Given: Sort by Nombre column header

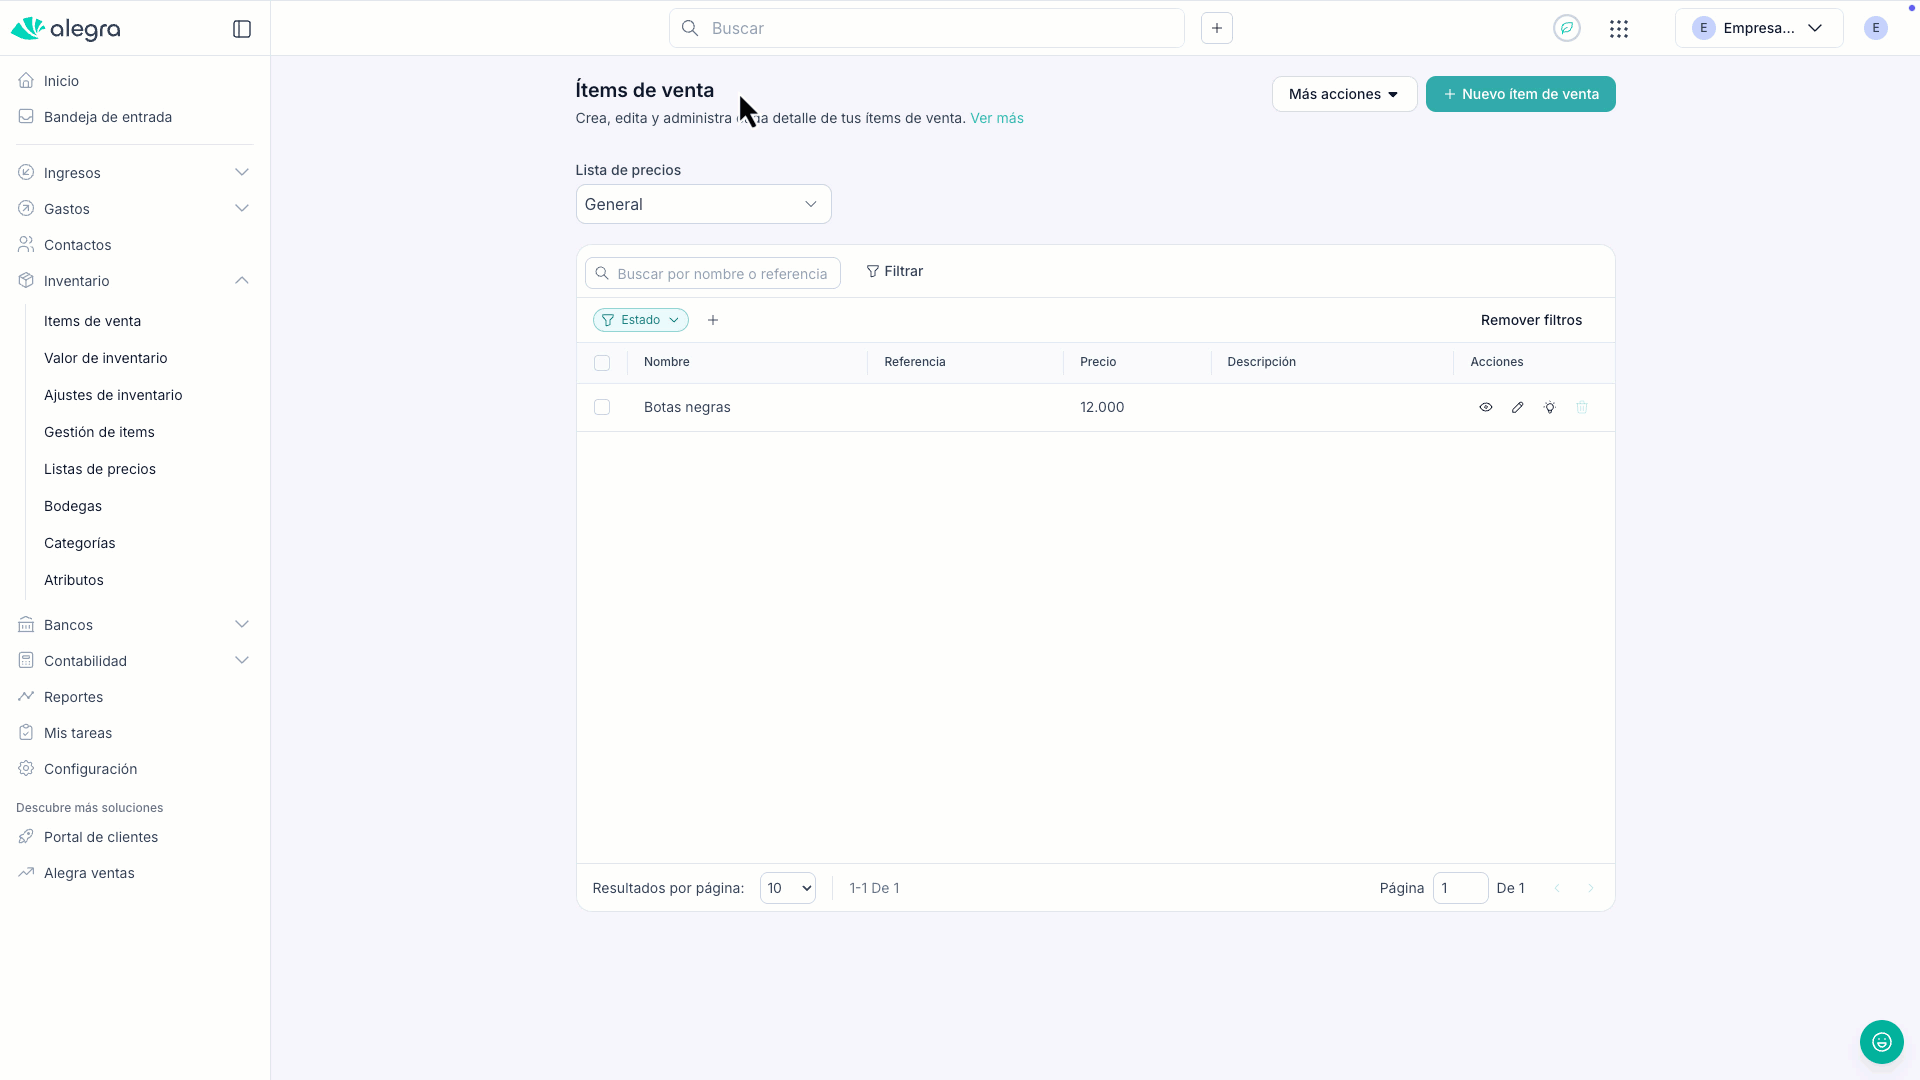Looking at the screenshot, I should pos(667,362).
